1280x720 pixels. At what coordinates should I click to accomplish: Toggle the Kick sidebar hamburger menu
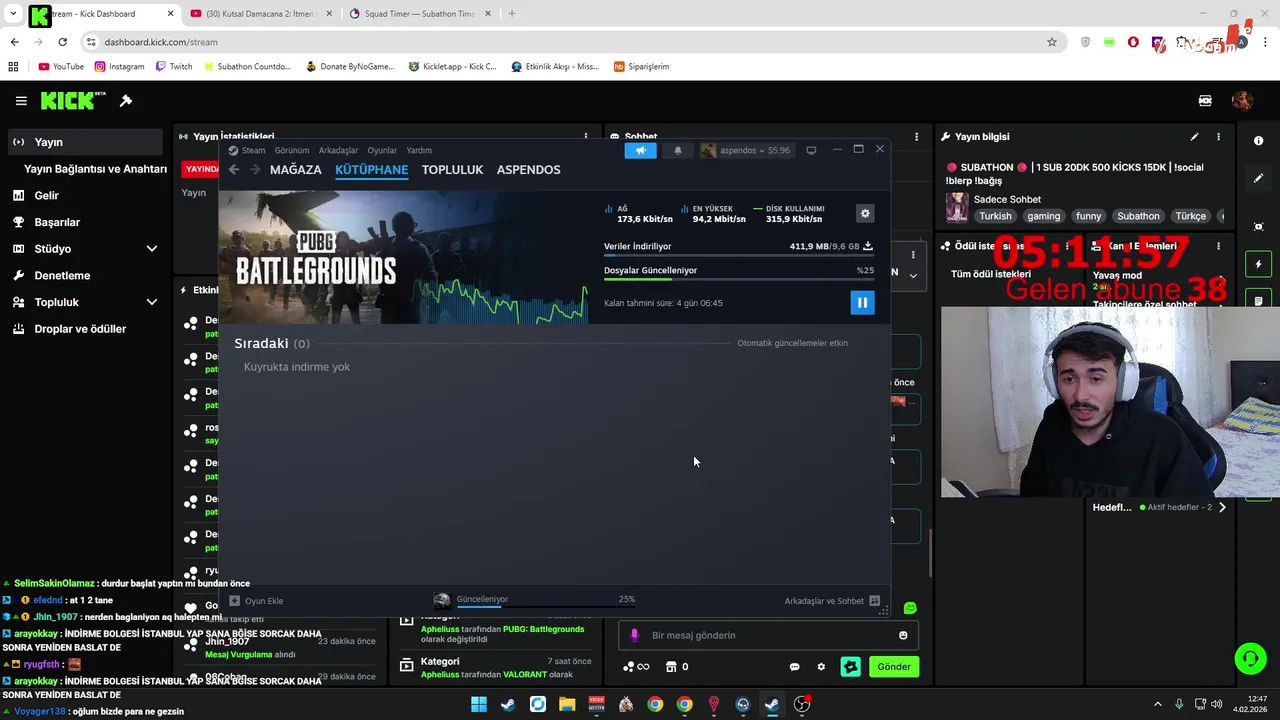pos(21,101)
